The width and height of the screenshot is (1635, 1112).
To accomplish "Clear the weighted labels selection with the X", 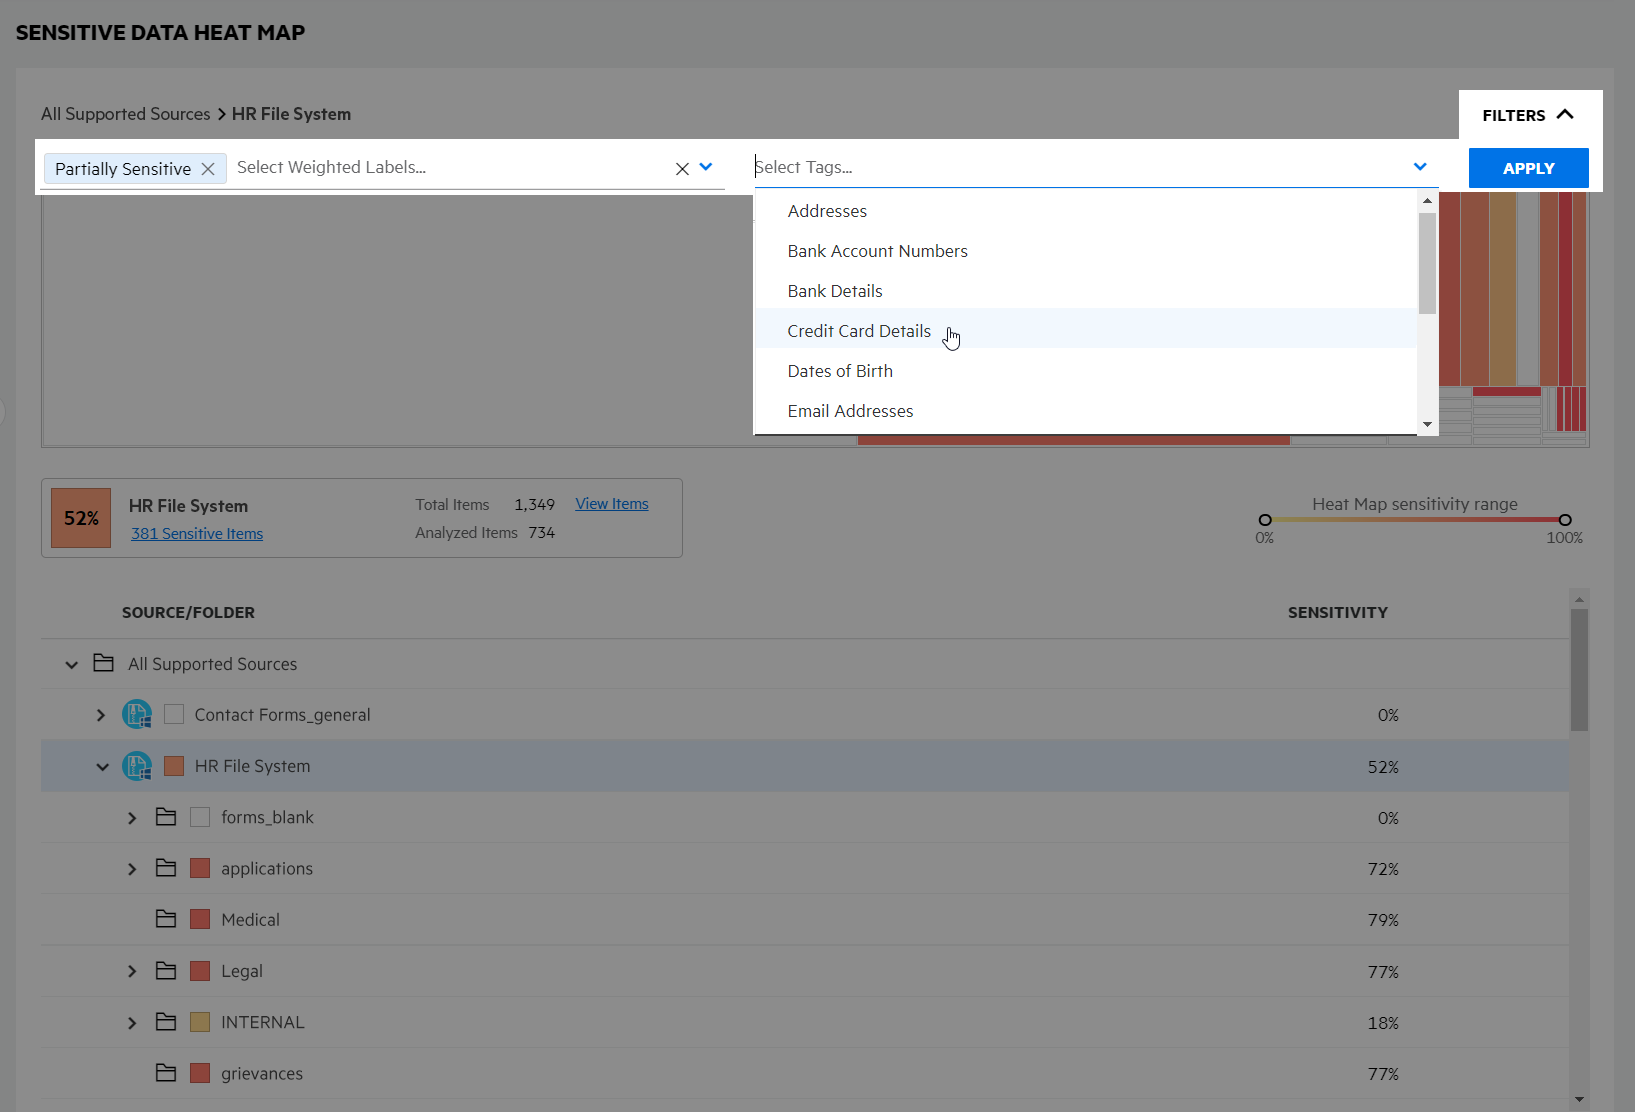I will point(682,168).
